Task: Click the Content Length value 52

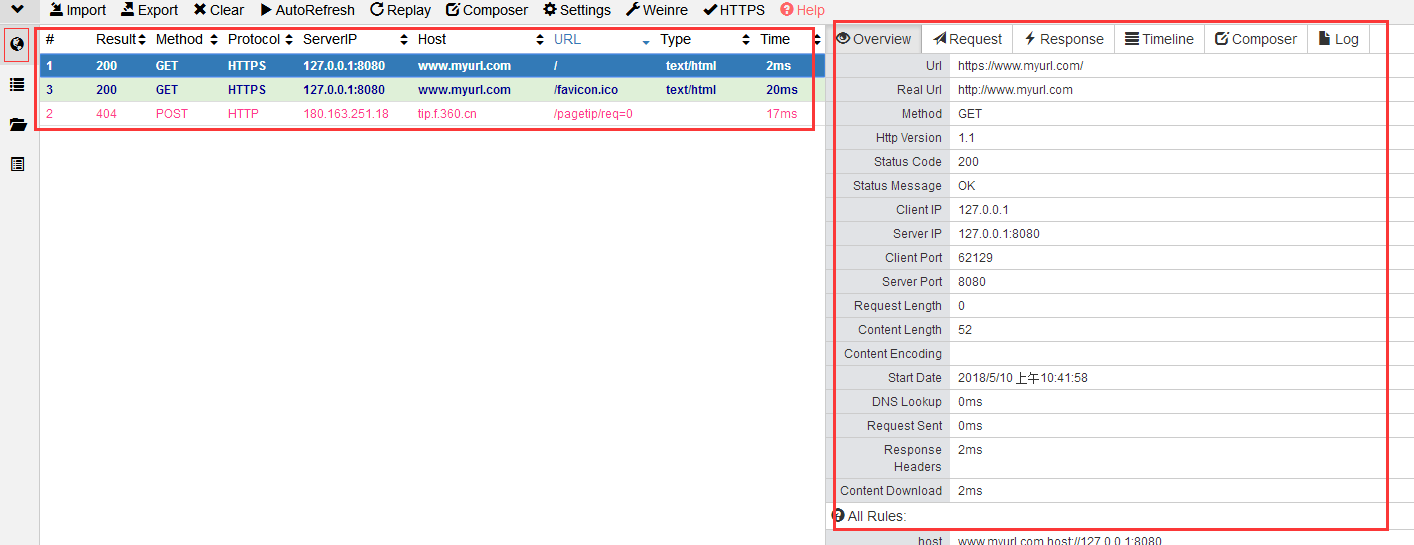Action: point(965,330)
